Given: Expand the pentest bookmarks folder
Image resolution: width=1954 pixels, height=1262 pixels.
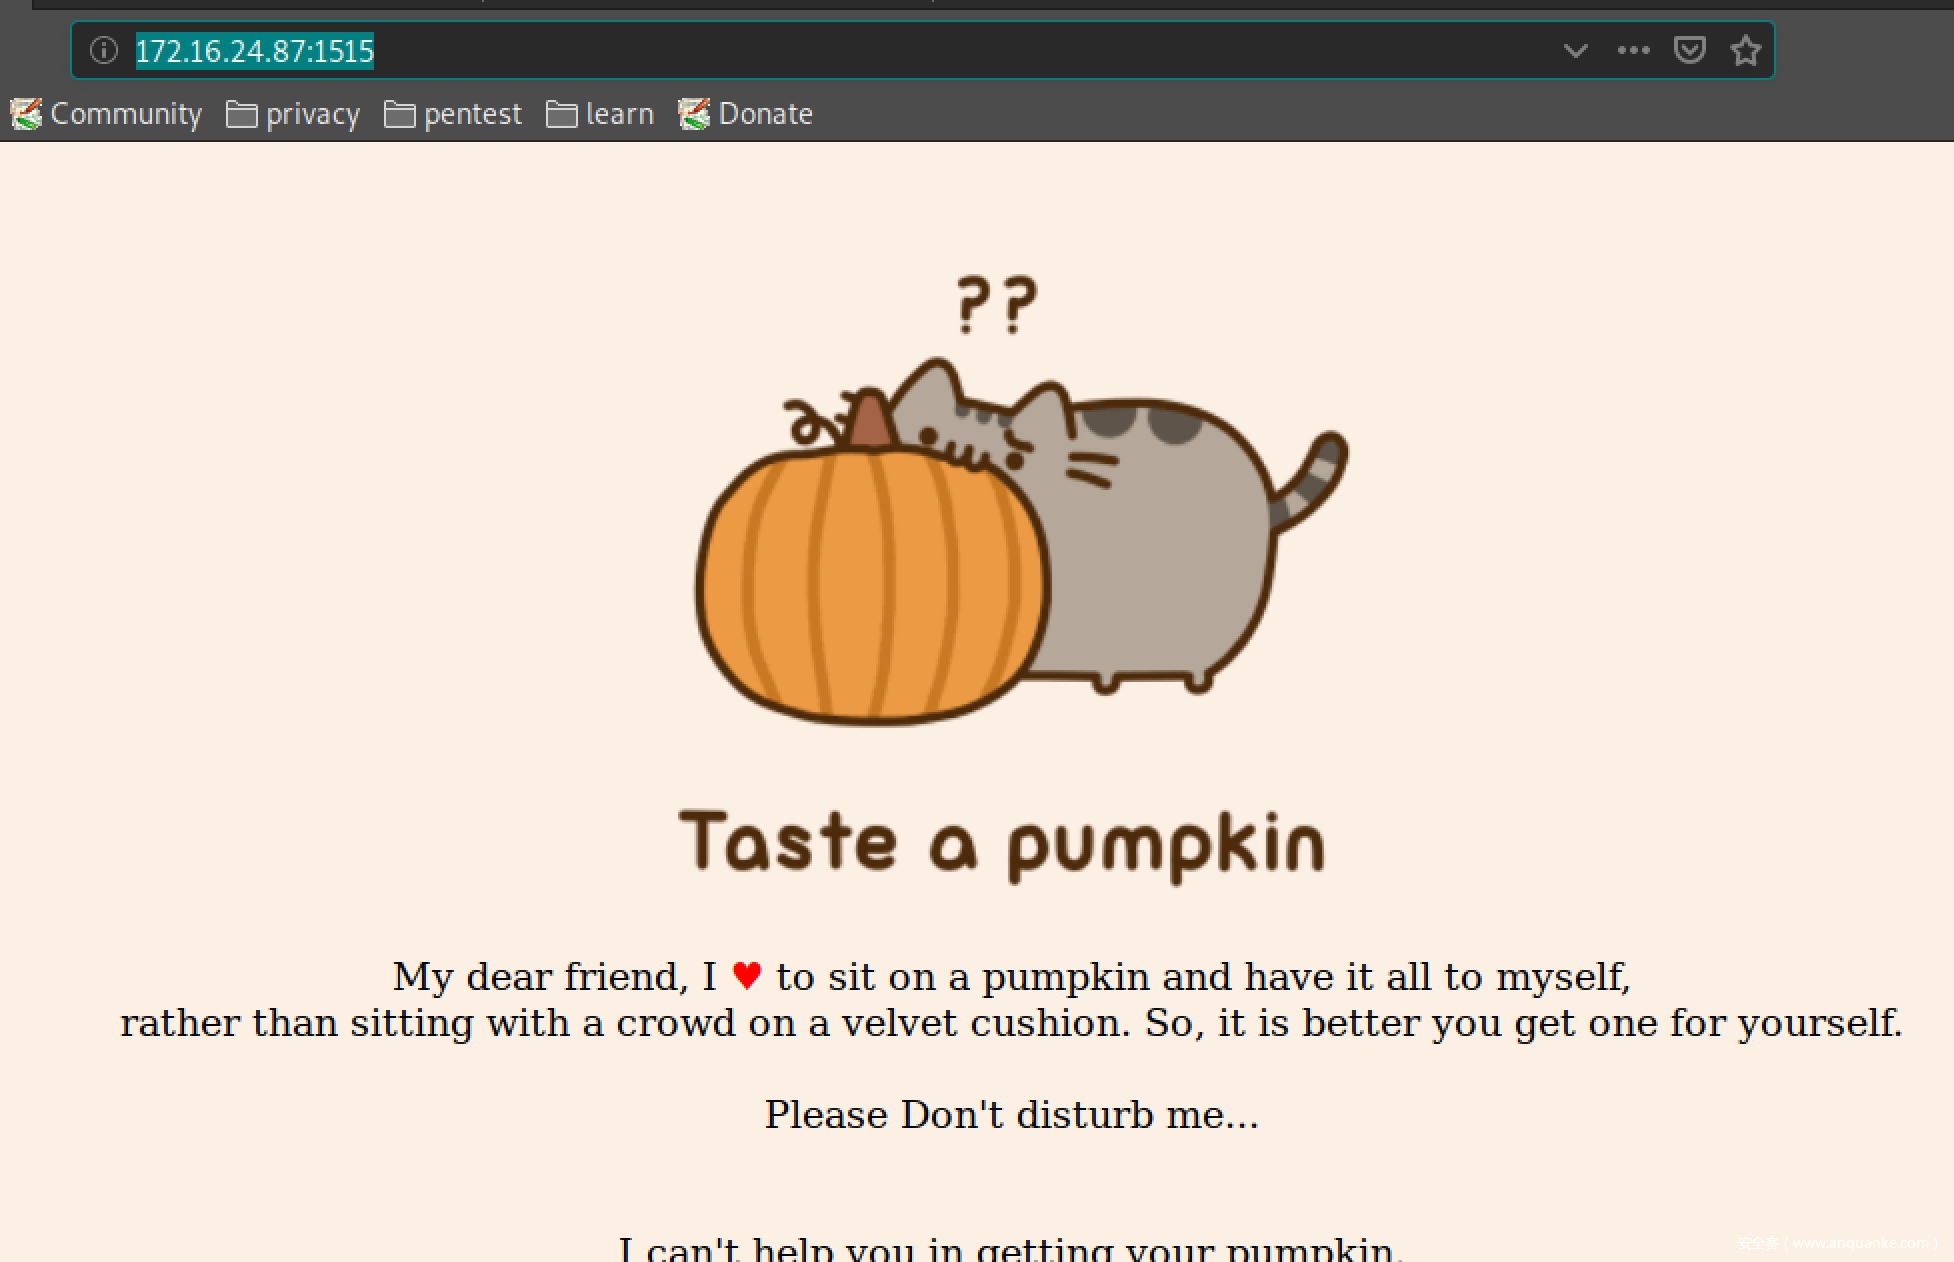Looking at the screenshot, I should (x=453, y=114).
